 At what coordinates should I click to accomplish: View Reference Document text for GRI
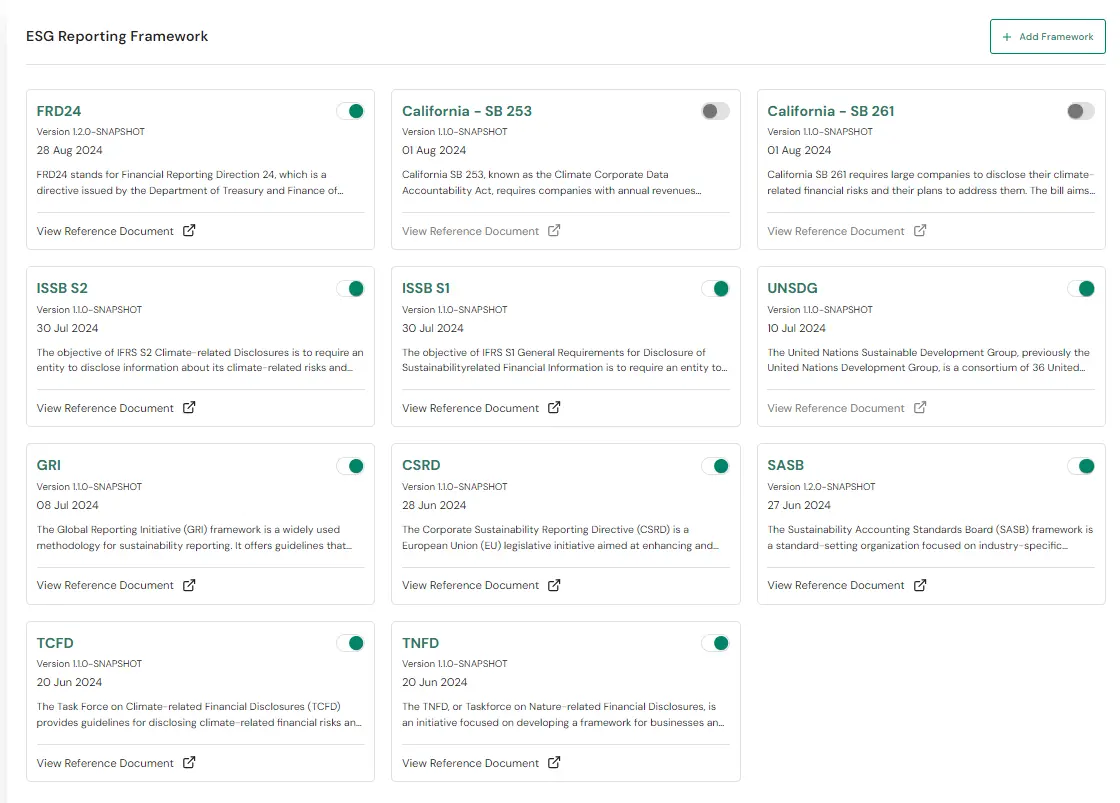[105, 585]
